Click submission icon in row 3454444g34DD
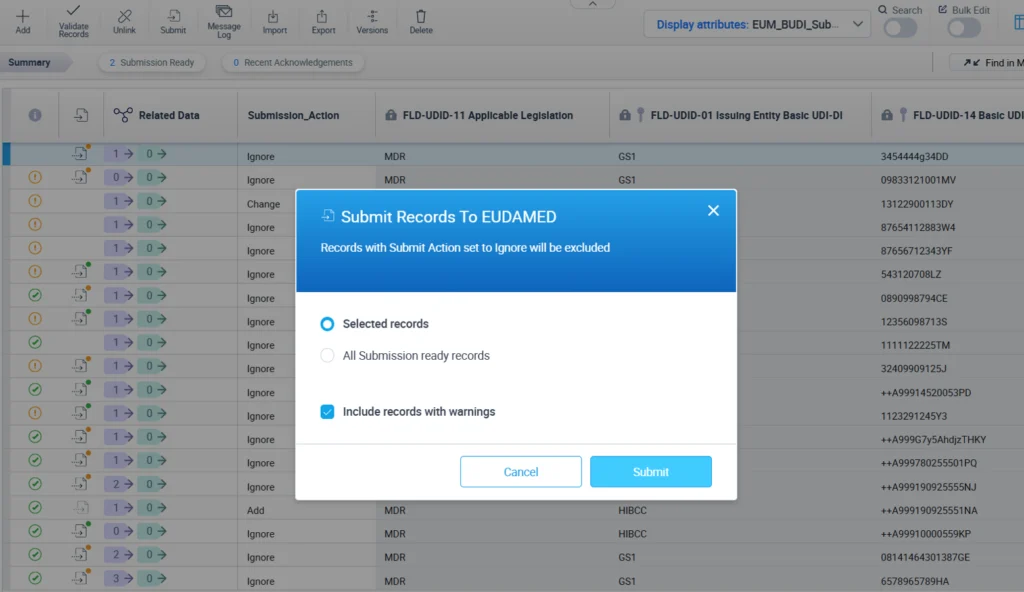 pos(81,154)
